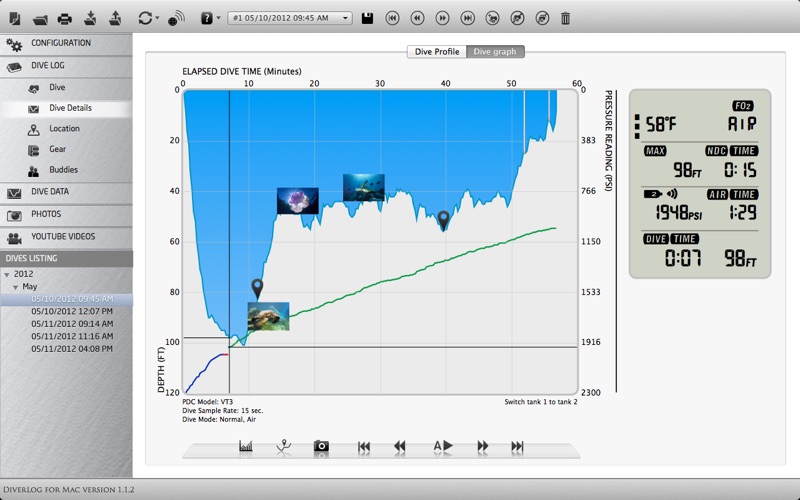Select dive 05/11/2012 04:08 PM in listing
This screenshot has width=800, height=500.
click(x=72, y=349)
